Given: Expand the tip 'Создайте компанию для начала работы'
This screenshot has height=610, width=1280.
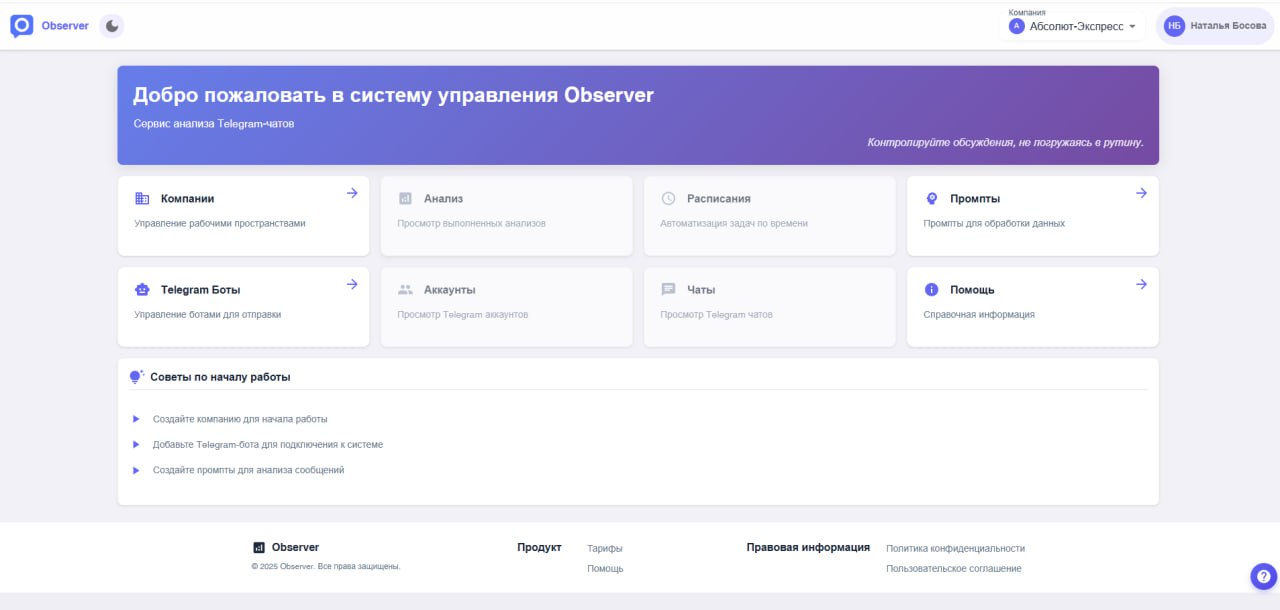Looking at the screenshot, I should [x=240, y=419].
